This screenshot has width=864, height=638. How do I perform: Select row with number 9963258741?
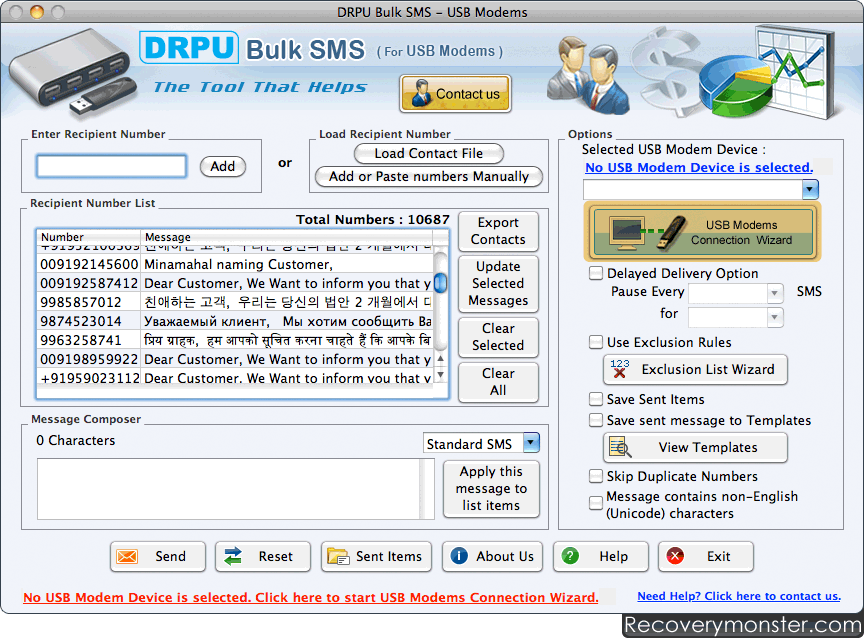click(x=235, y=340)
